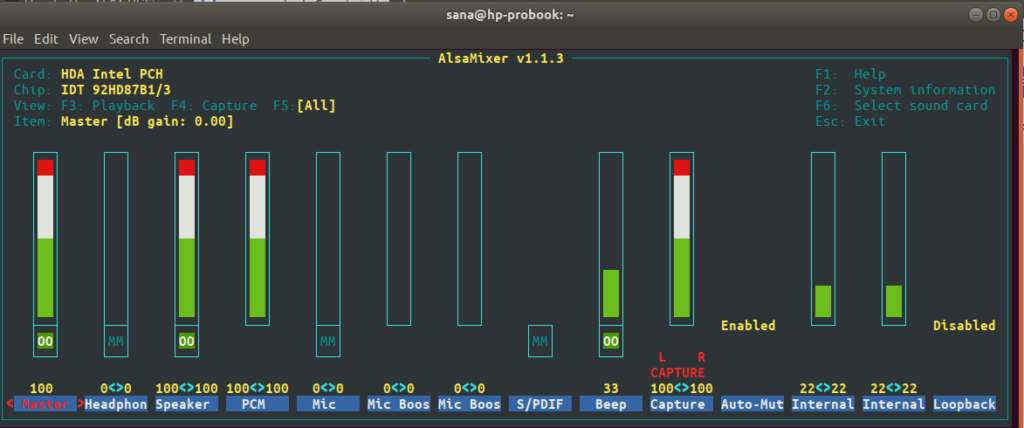Click the F6: Select sound card hint
The image size is (1024, 428).
[901, 106]
